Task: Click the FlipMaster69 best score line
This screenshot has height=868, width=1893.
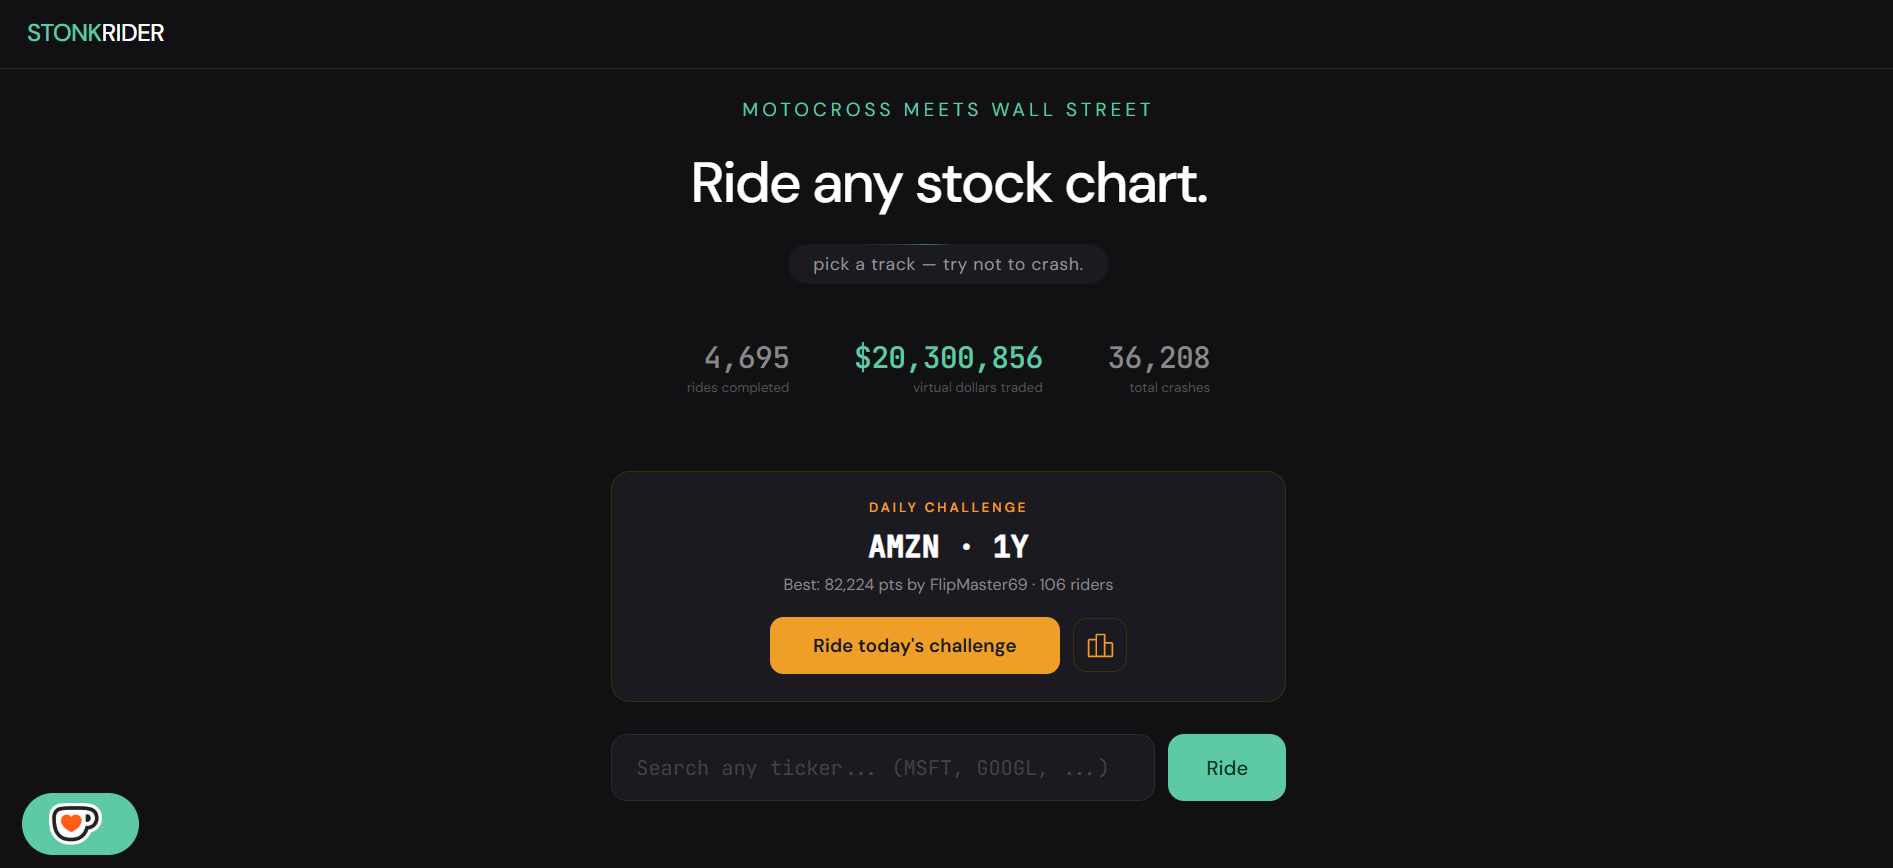Action: (948, 584)
